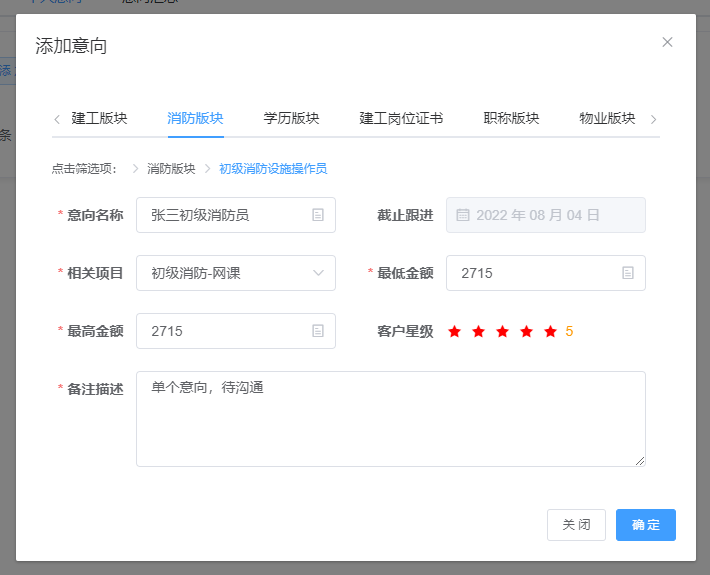710x575 pixels.
Task: Select the 建工岗位证书 tab
Action: [x=401, y=118]
